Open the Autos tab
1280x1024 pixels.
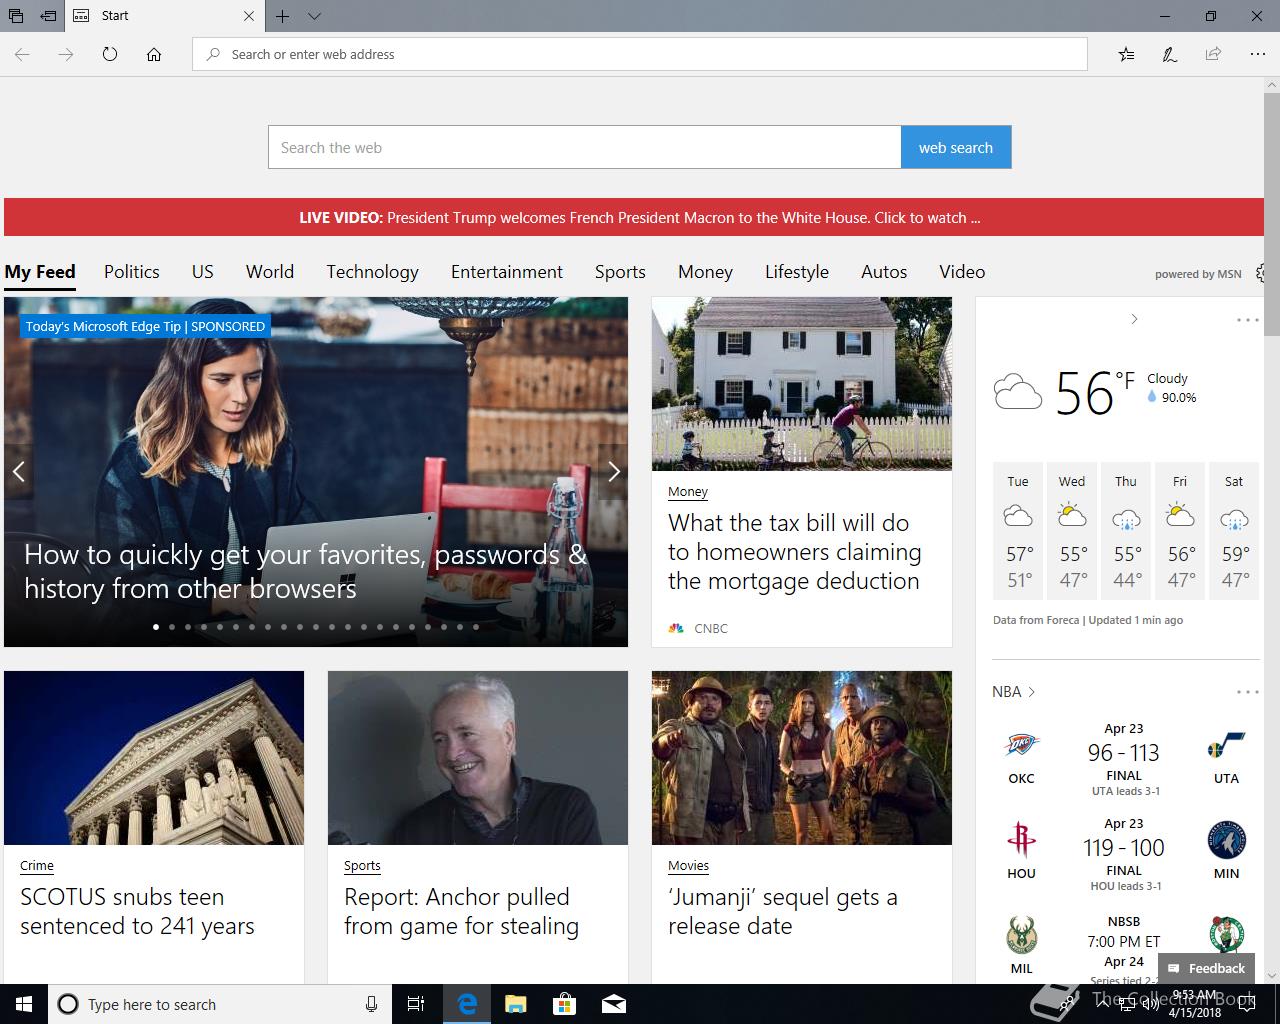(884, 272)
